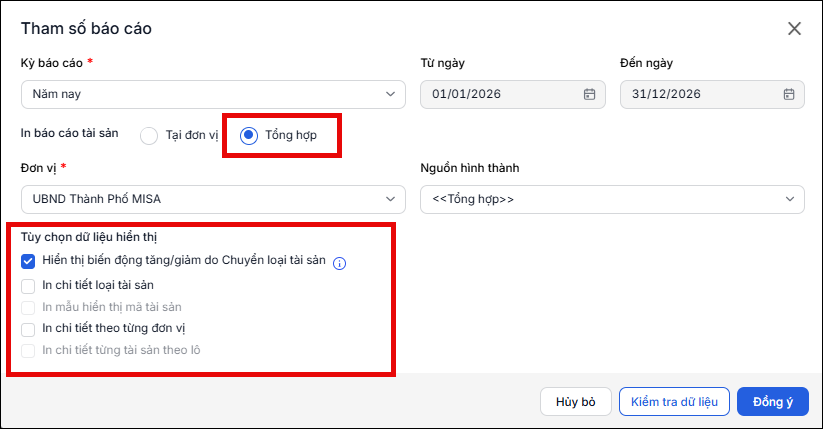Expand the Nguồn hình thành dropdown
Screen dimensions: 823x429
612,200
